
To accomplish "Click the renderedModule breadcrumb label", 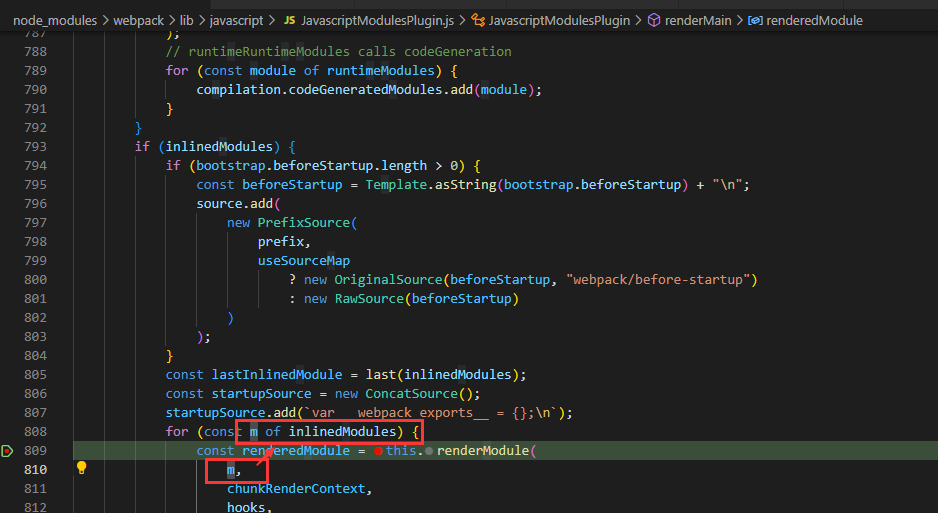I will coord(814,20).
